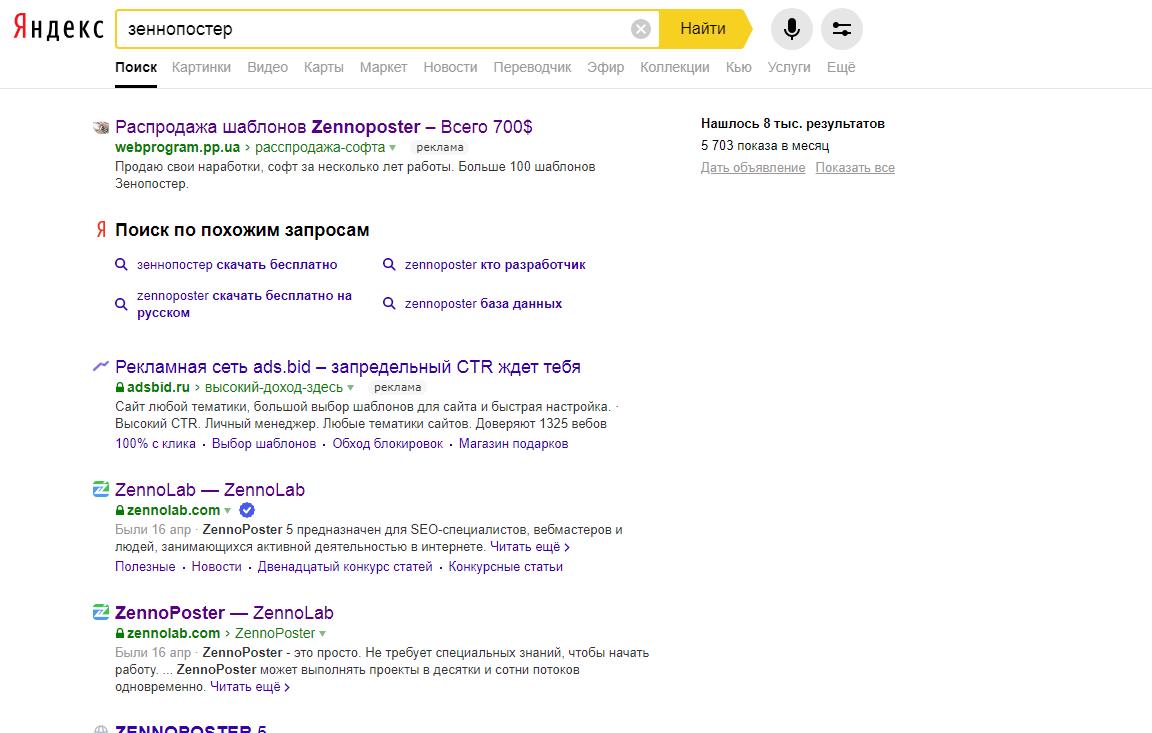Open Рекламная сеть ads.bid ad title
Screen dimensions: 1152x733
[348, 366]
